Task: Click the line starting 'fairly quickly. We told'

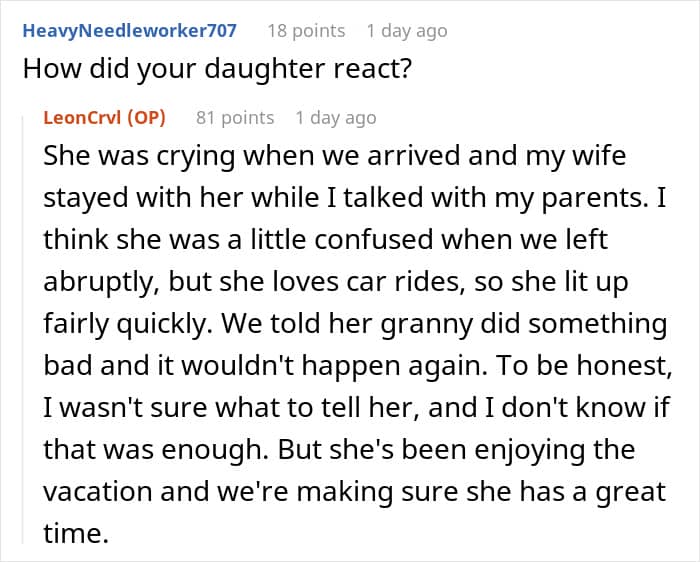Action: (355, 325)
